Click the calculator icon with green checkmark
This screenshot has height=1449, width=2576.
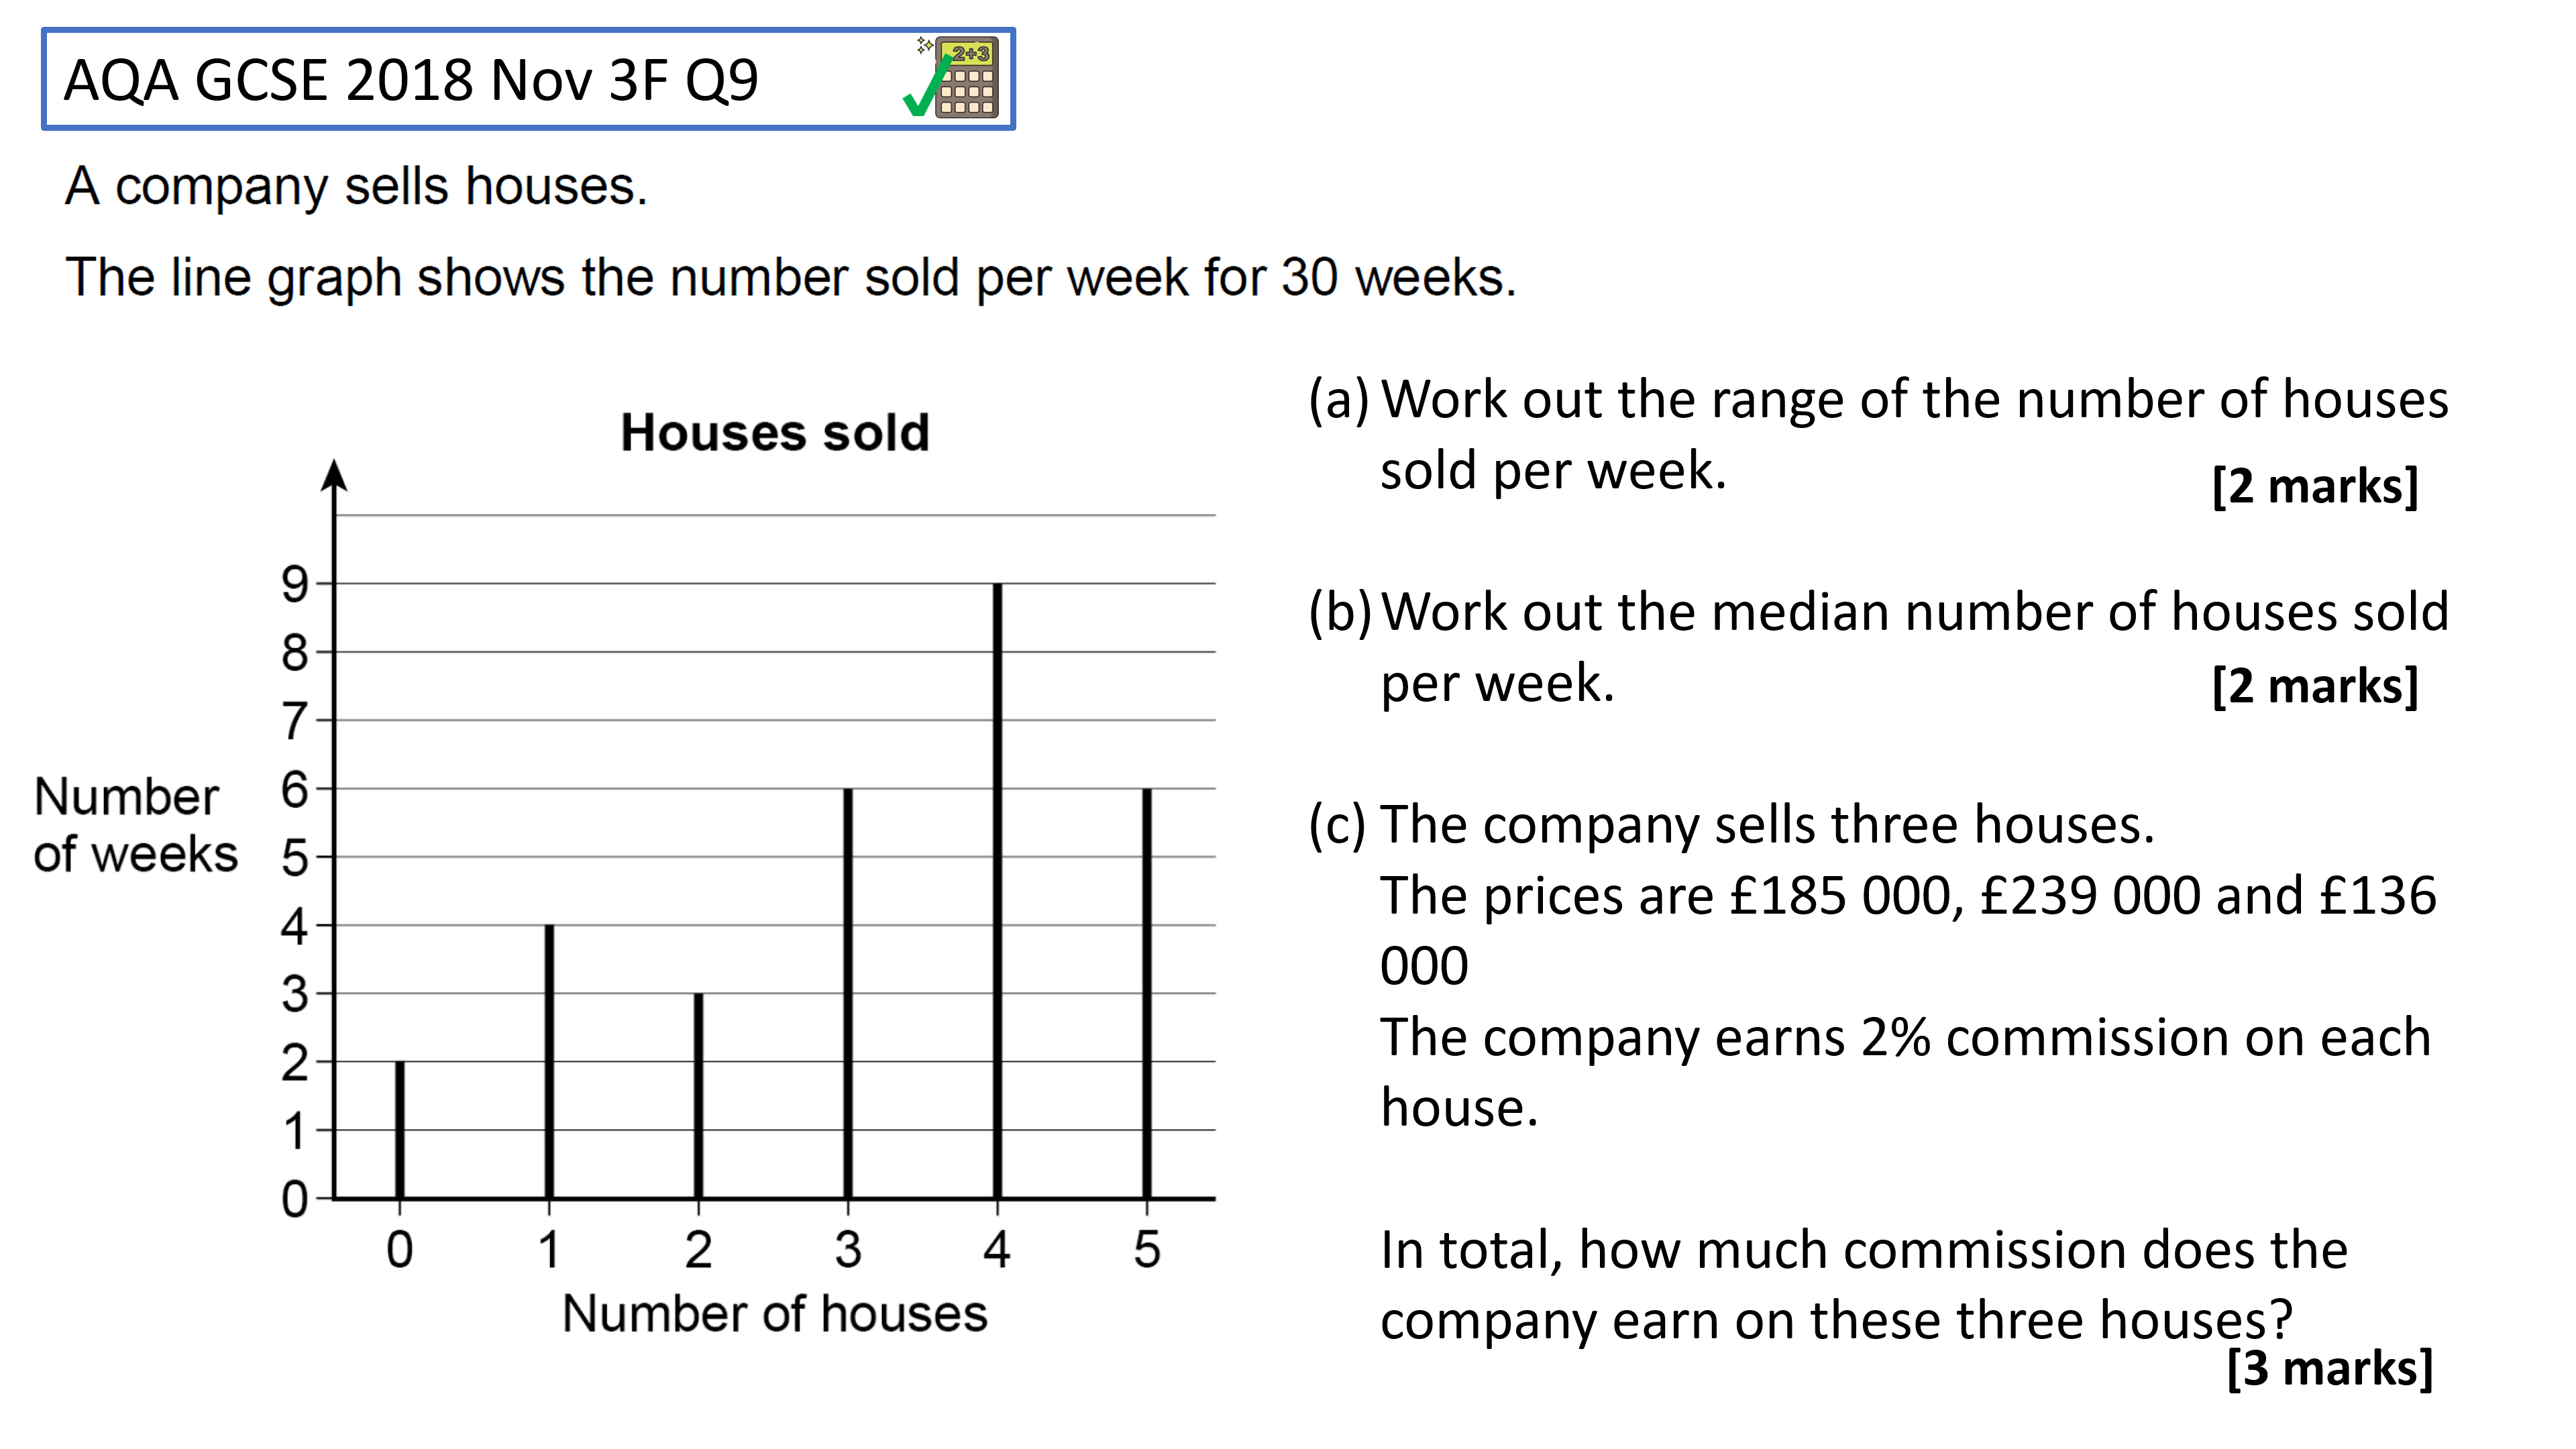click(x=952, y=77)
